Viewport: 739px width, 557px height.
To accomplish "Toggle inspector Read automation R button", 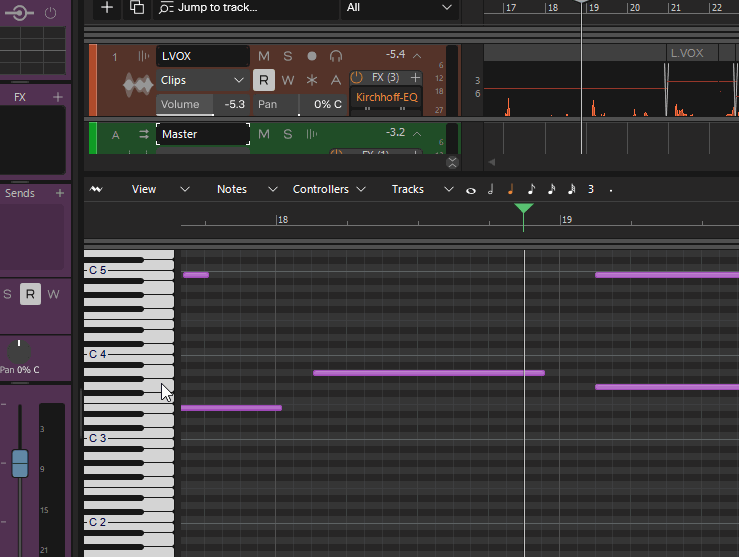I will (x=30, y=295).
